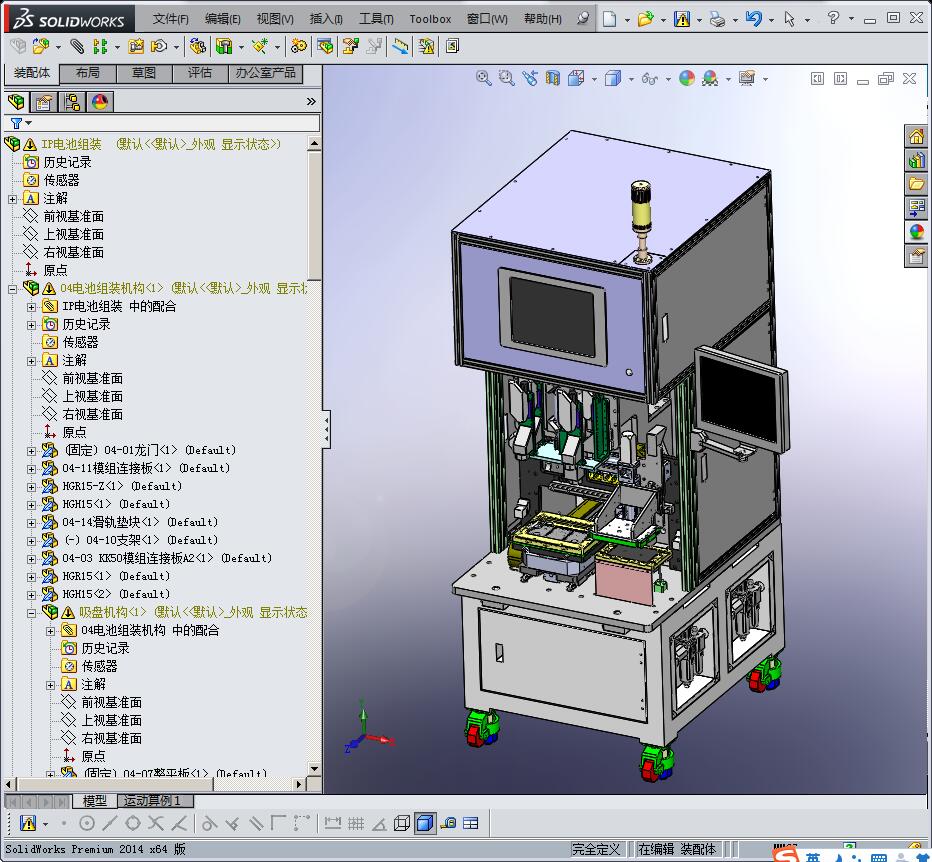This screenshot has width=932, height=862.
Task: Open the 插入(I) menu
Action: [326, 19]
